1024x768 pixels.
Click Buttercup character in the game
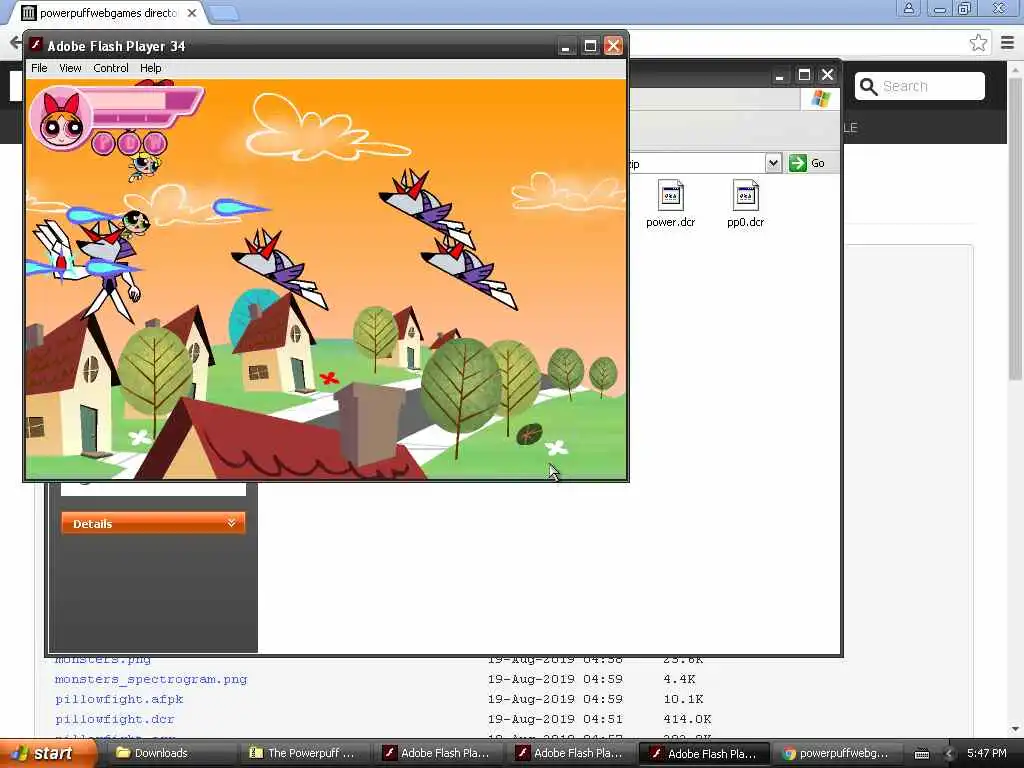tap(135, 222)
